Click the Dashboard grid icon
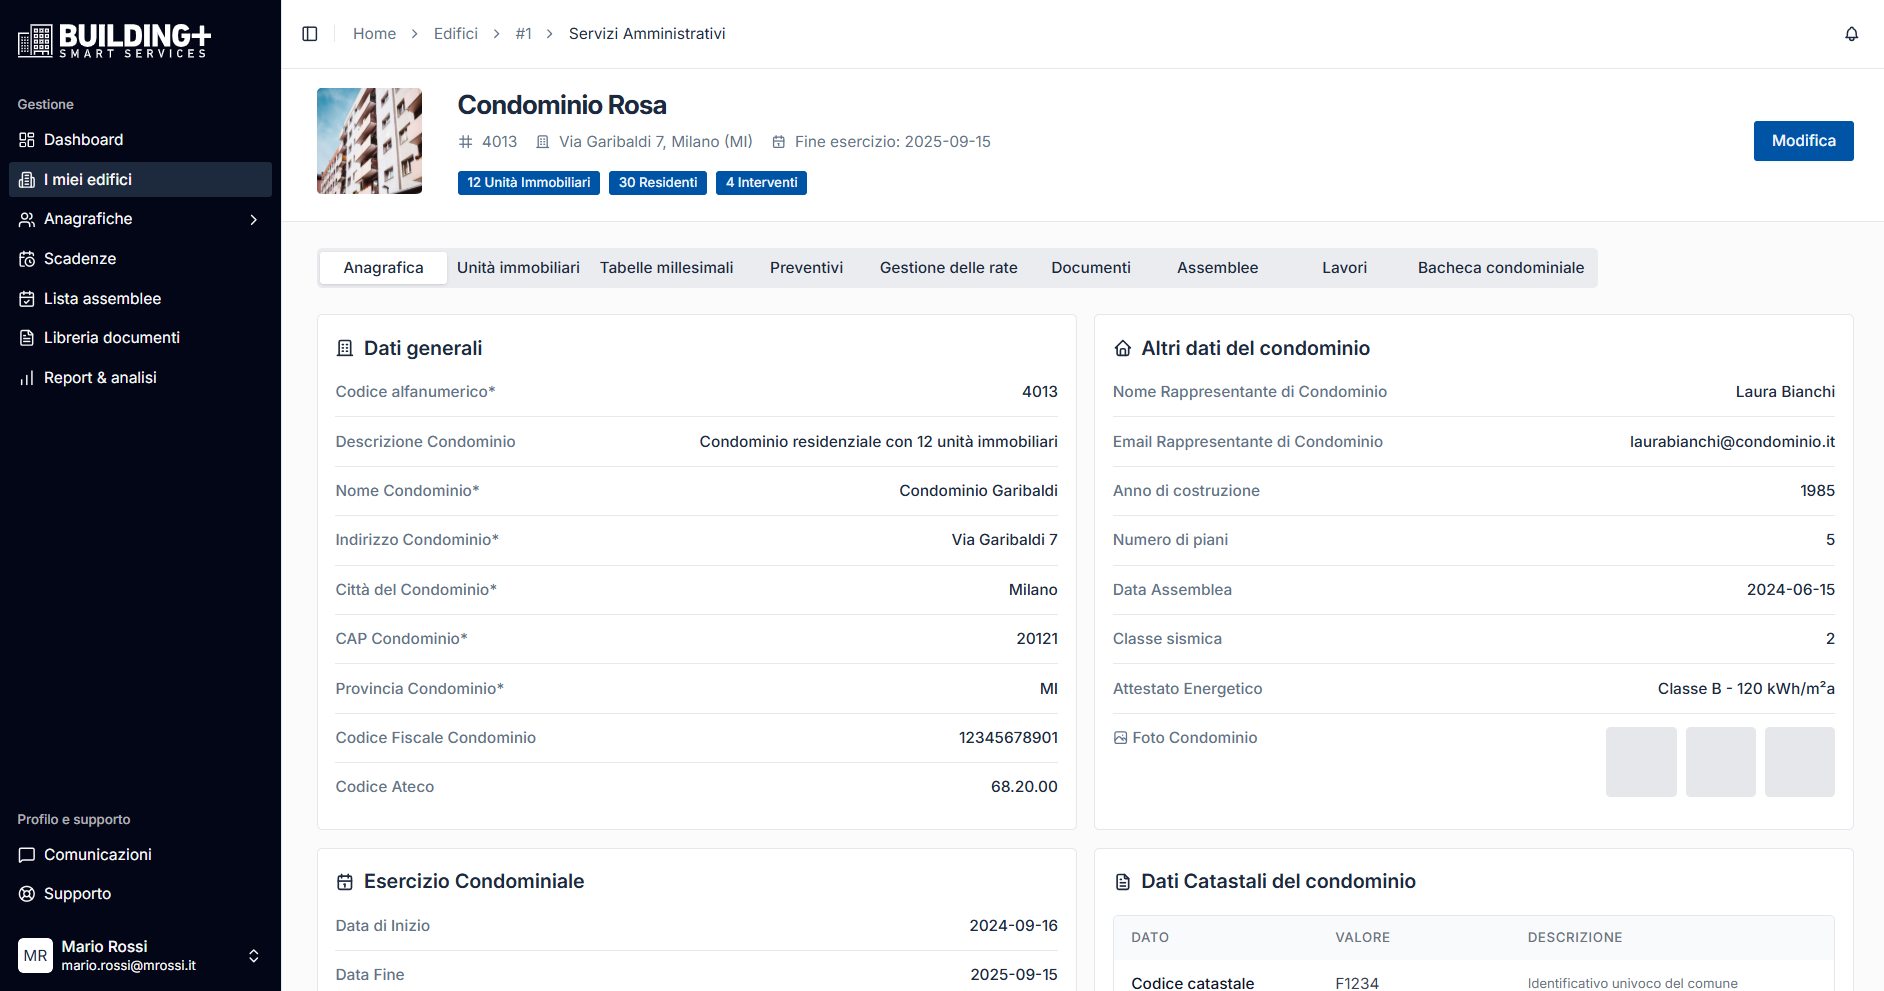1884x991 pixels. click(27, 140)
